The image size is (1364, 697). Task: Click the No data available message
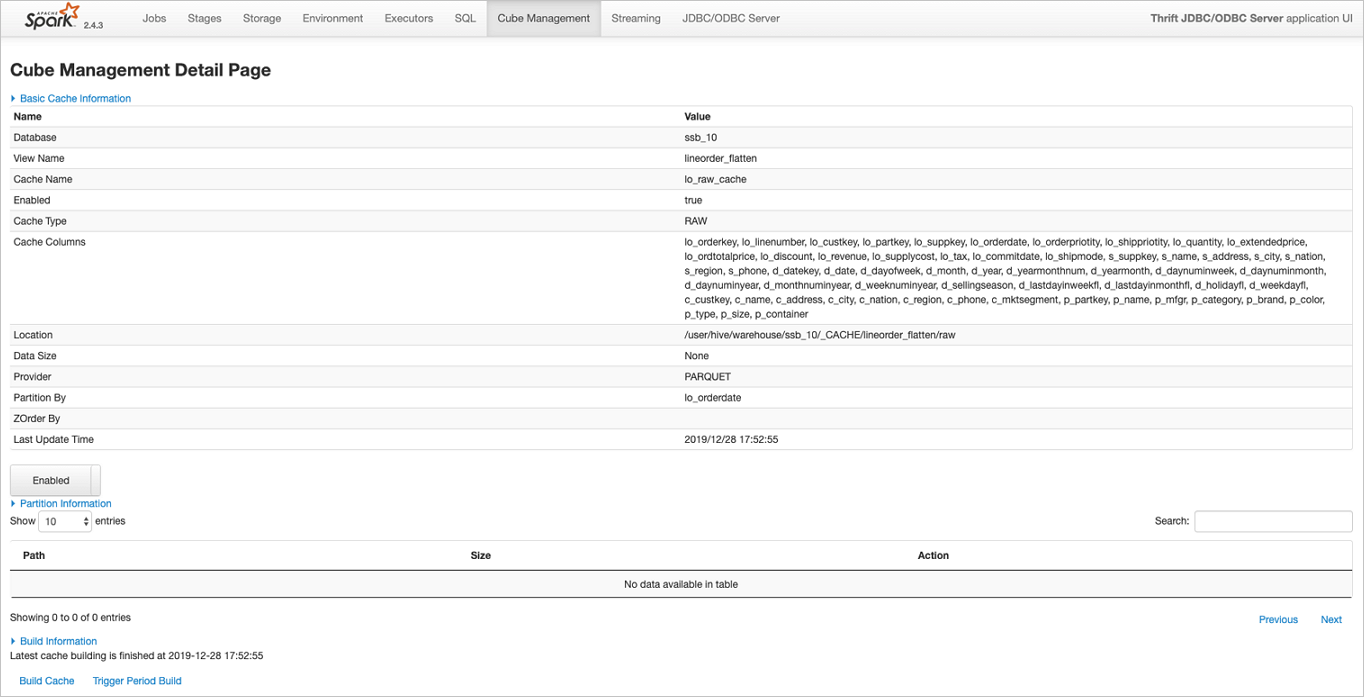click(x=681, y=584)
